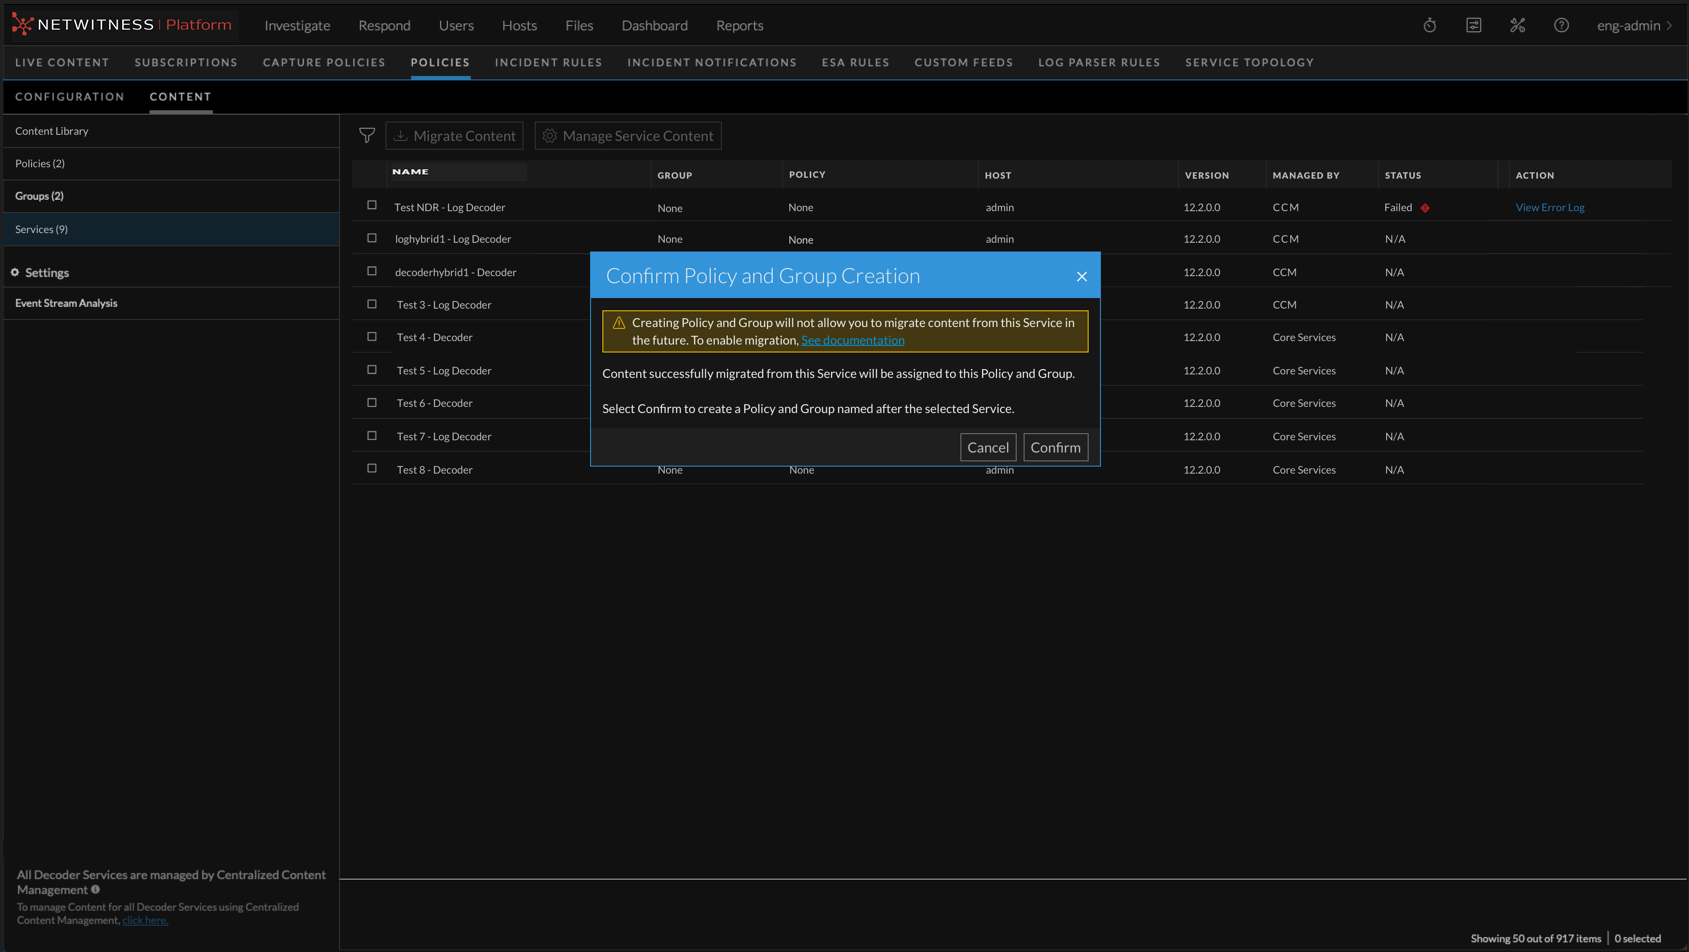
Task: Click the NetWitness Platform logo
Action: pyautogui.click(x=121, y=25)
